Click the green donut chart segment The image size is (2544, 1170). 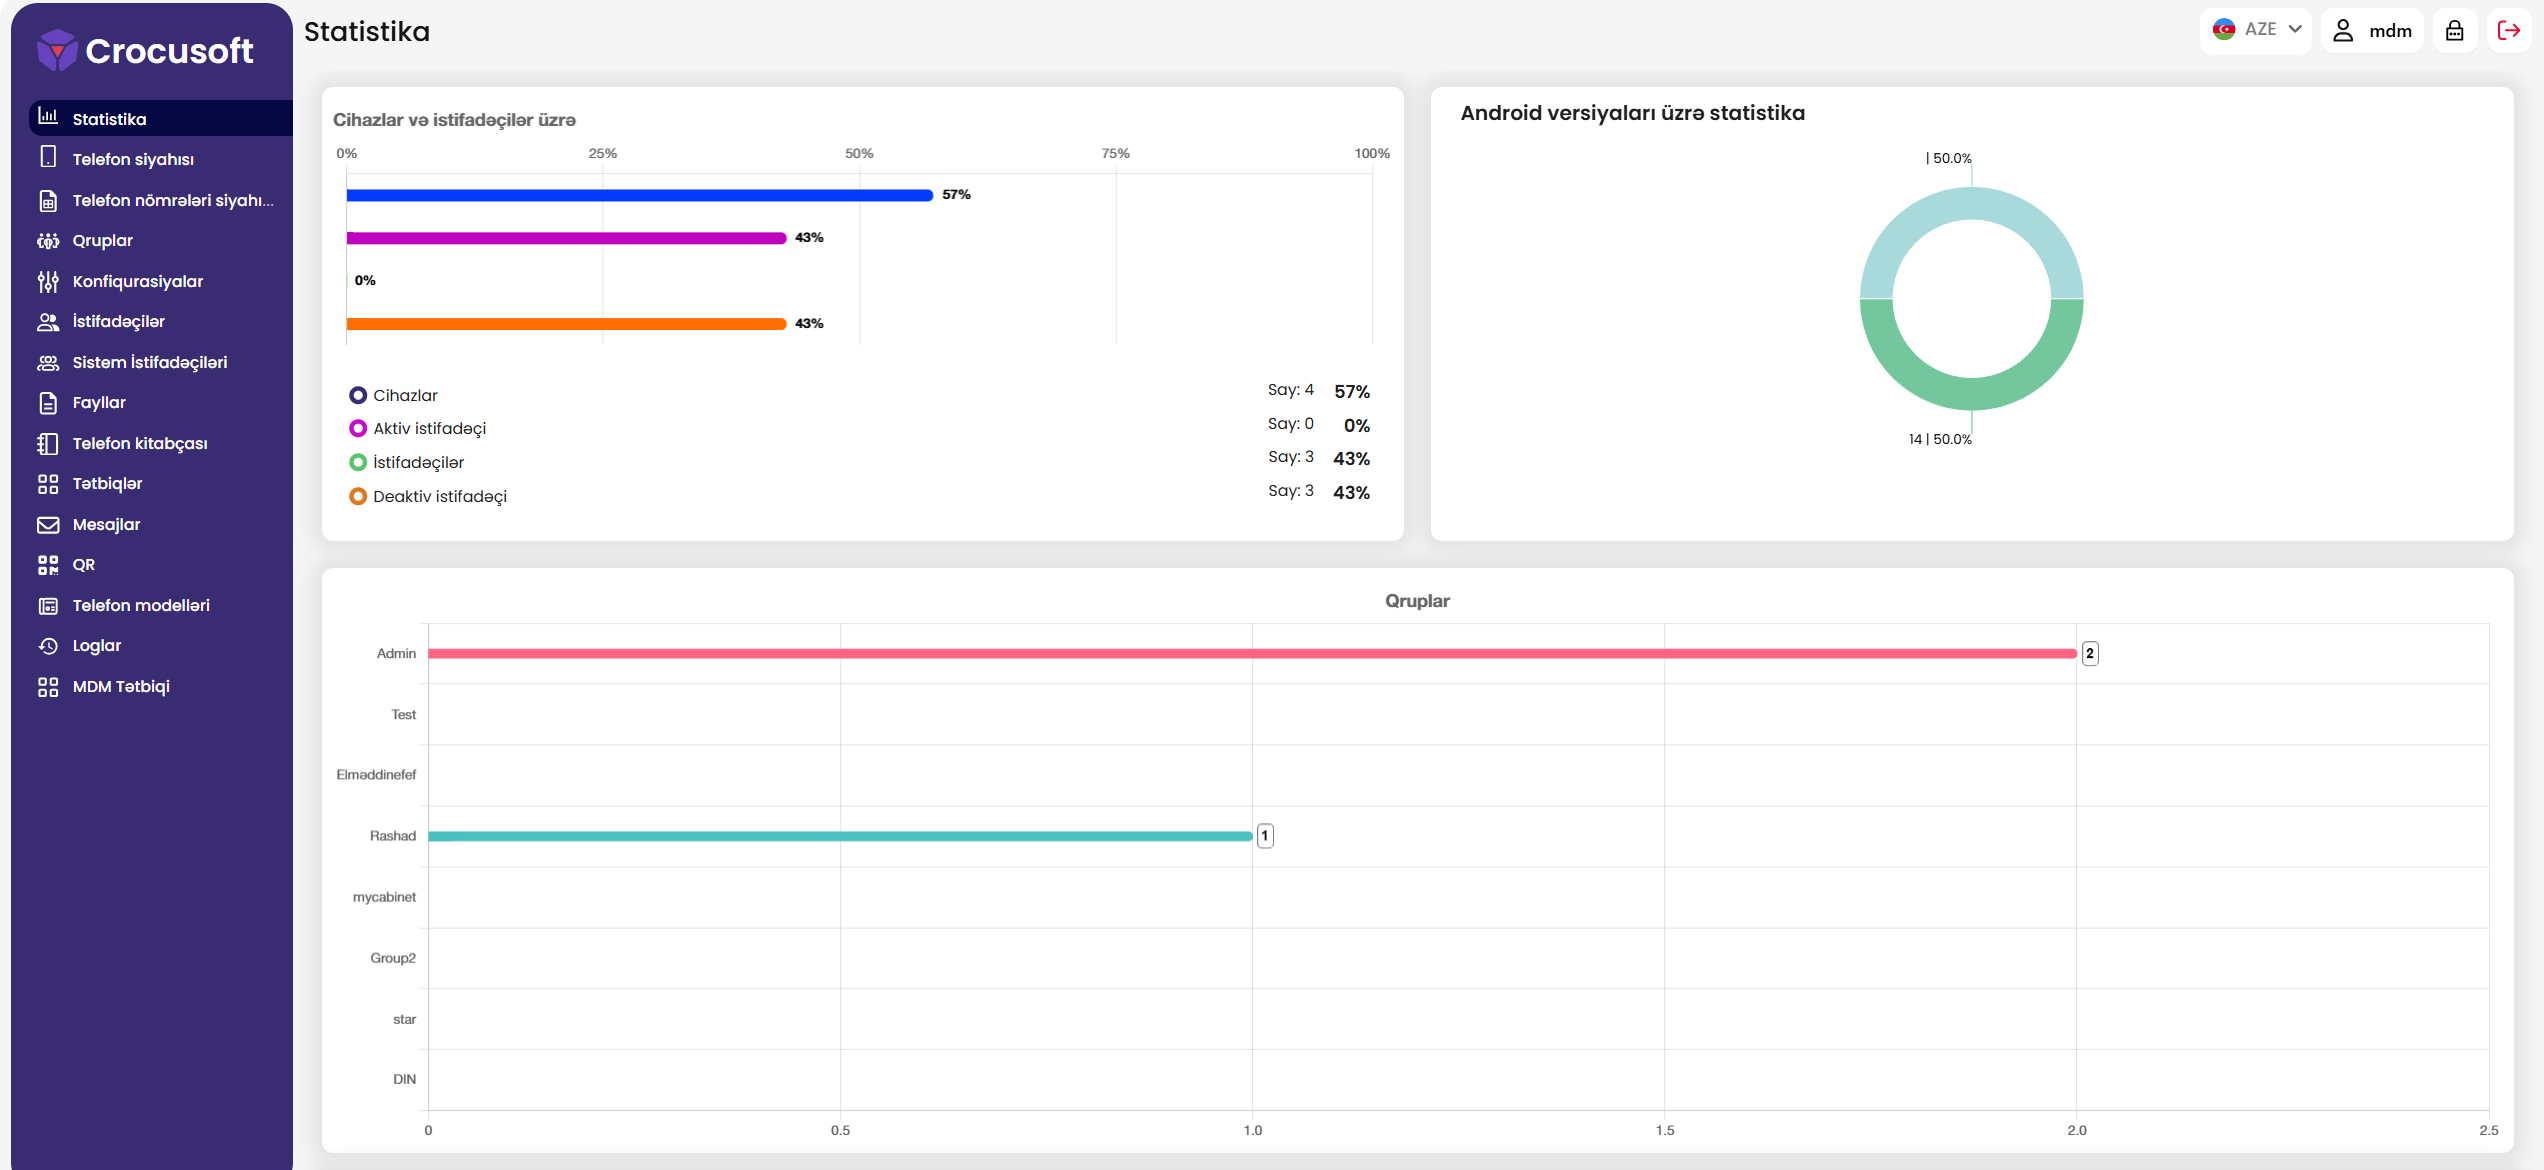tap(1971, 394)
